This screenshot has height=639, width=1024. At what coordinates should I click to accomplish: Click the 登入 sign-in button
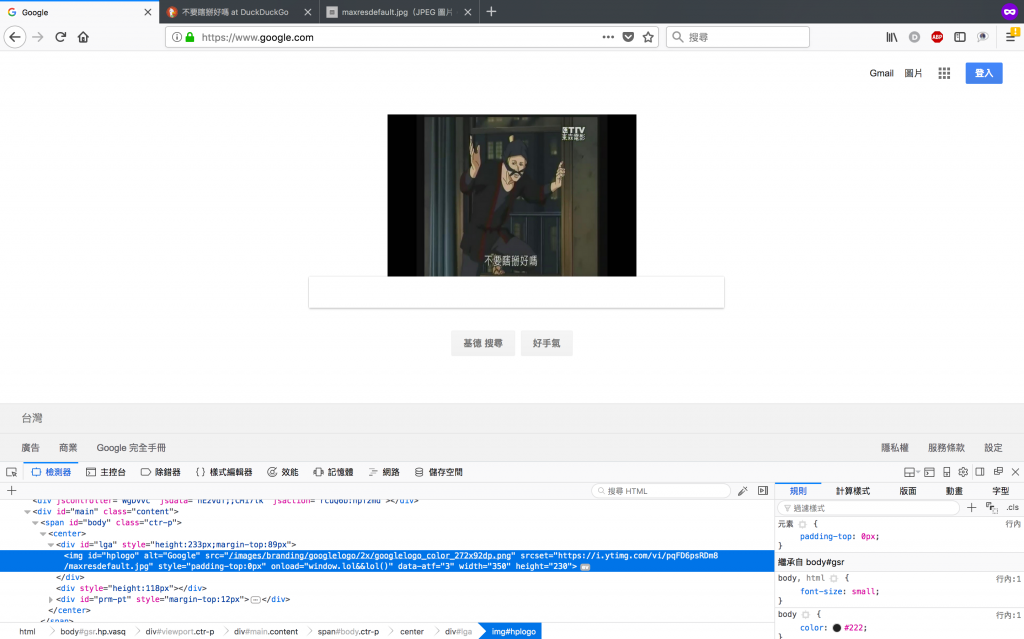pyautogui.click(x=984, y=73)
